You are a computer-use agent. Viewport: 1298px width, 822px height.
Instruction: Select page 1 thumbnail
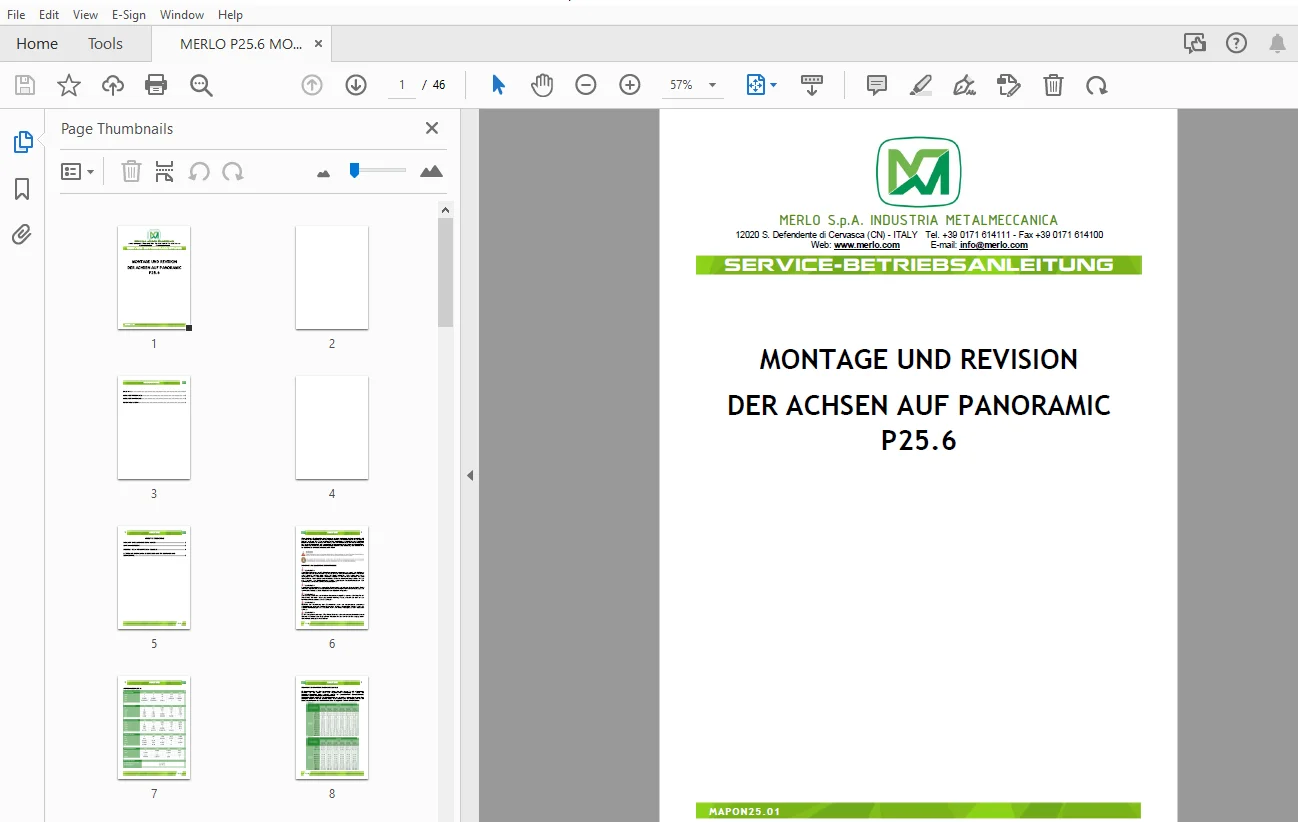point(154,277)
